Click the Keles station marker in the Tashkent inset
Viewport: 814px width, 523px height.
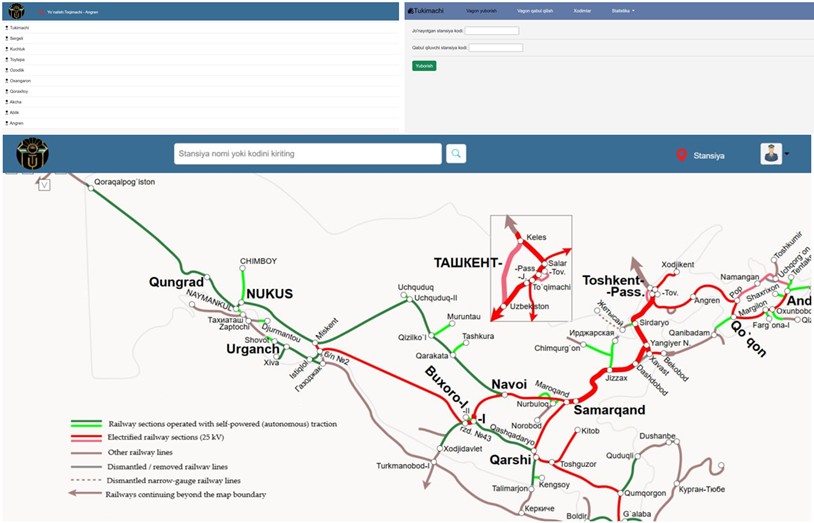(x=521, y=240)
